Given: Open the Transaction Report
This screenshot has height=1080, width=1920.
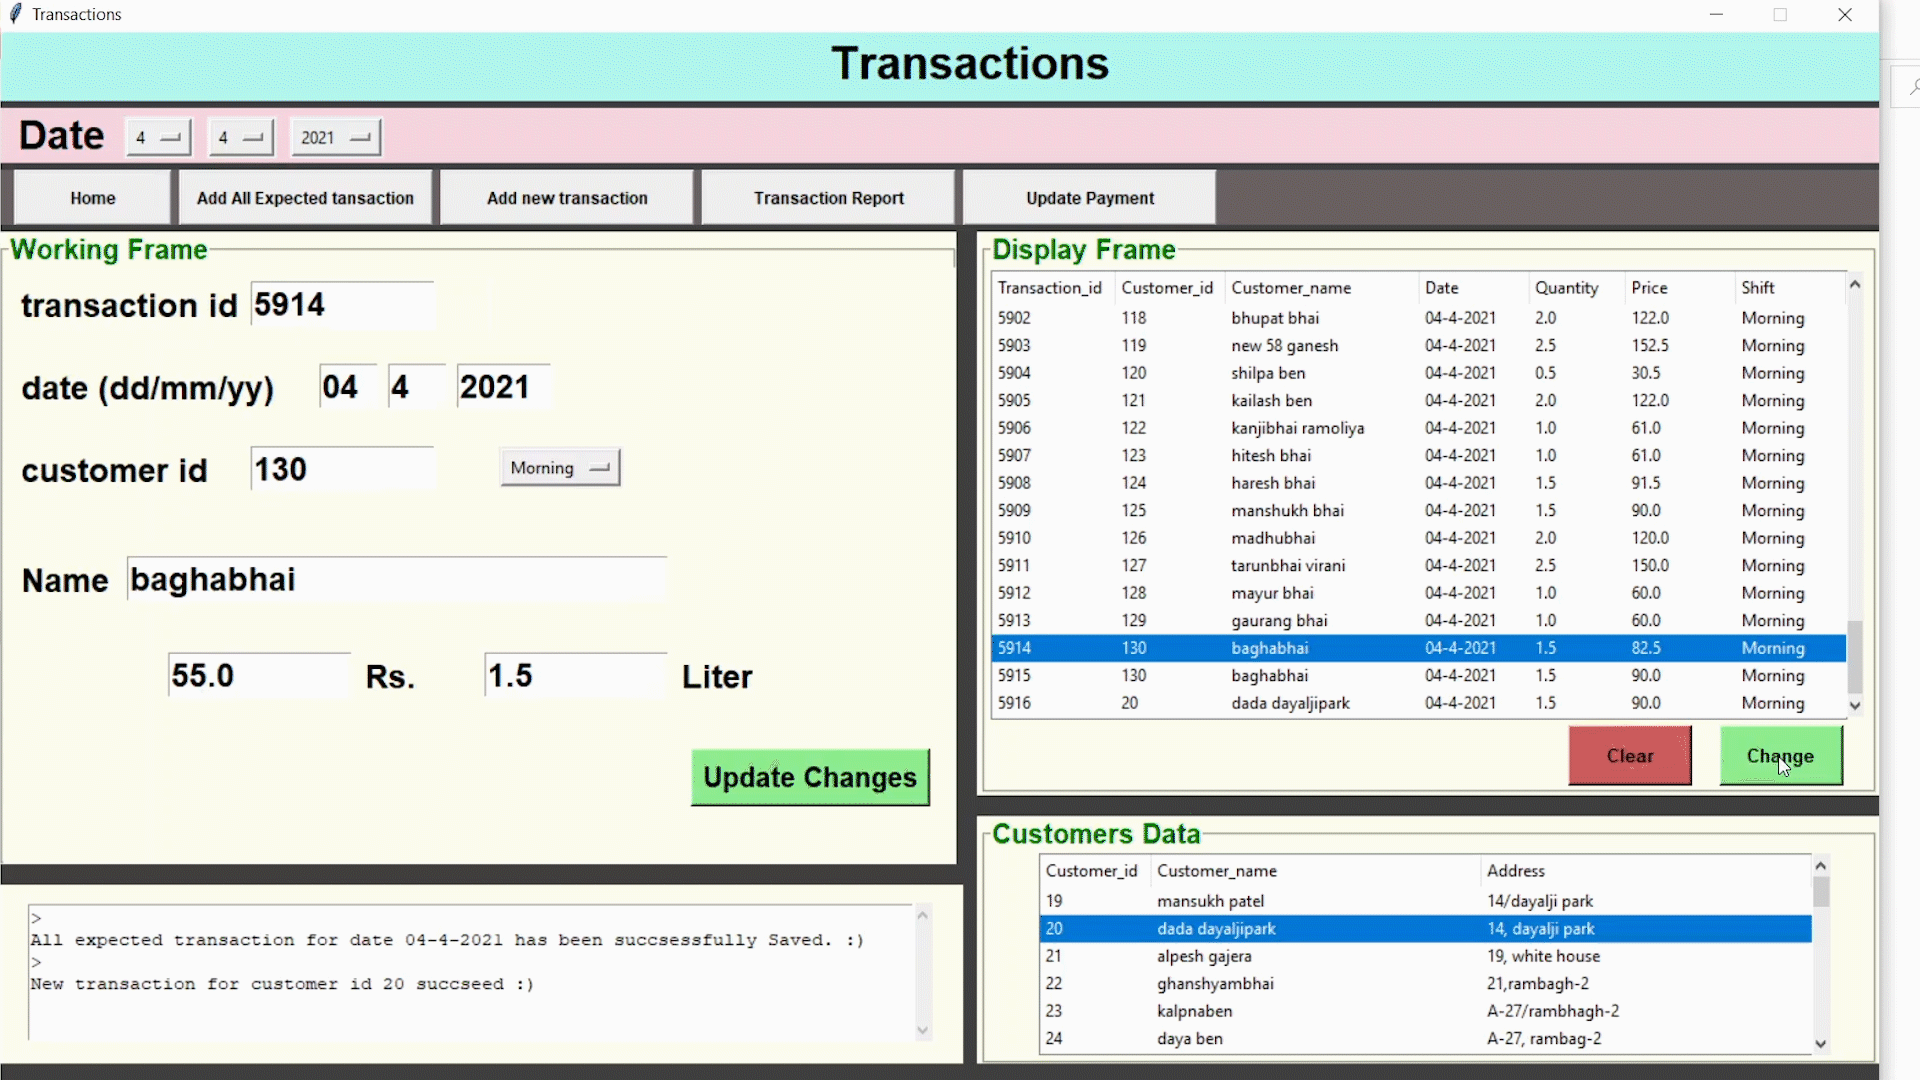Looking at the screenshot, I should (828, 197).
